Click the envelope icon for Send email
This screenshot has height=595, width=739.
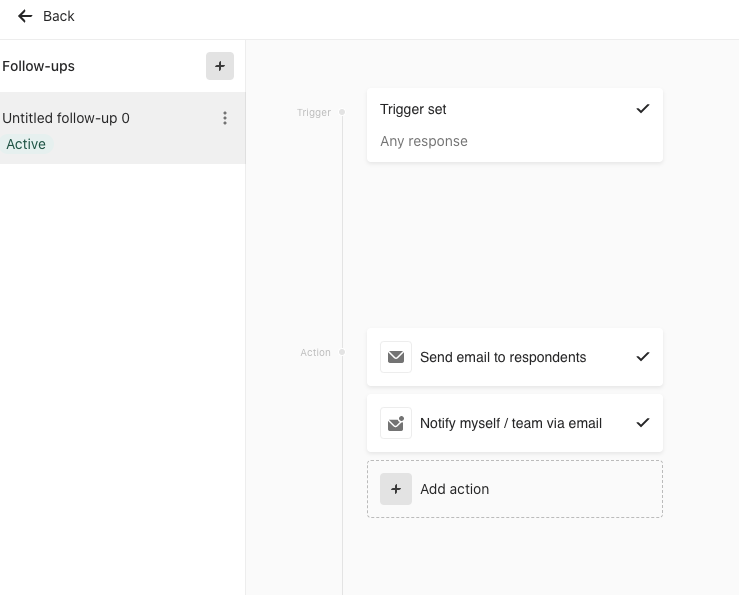(x=396, y=357)
